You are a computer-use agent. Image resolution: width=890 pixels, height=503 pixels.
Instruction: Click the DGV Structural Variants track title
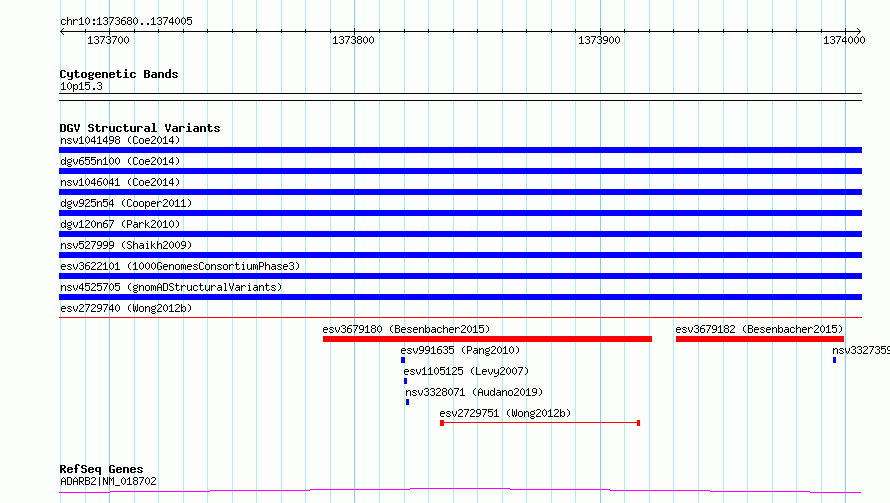(x=140, y=128)
